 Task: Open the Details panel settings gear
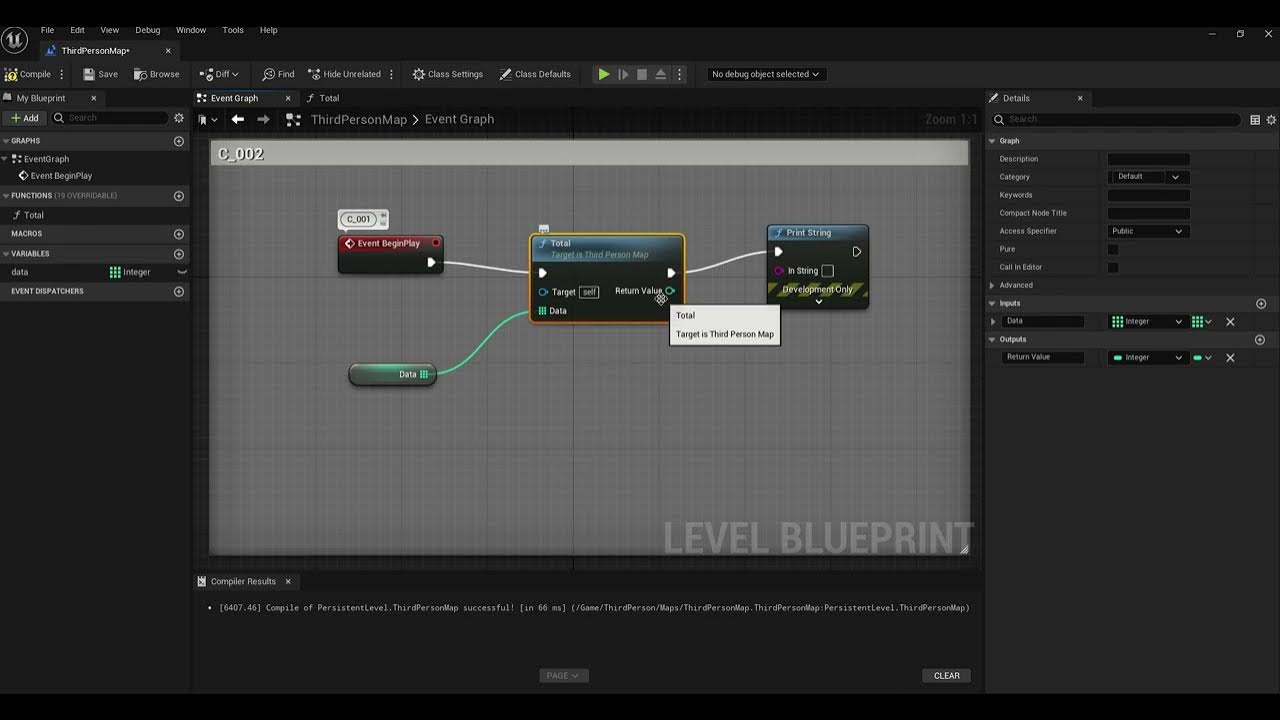coord(1271,119)
